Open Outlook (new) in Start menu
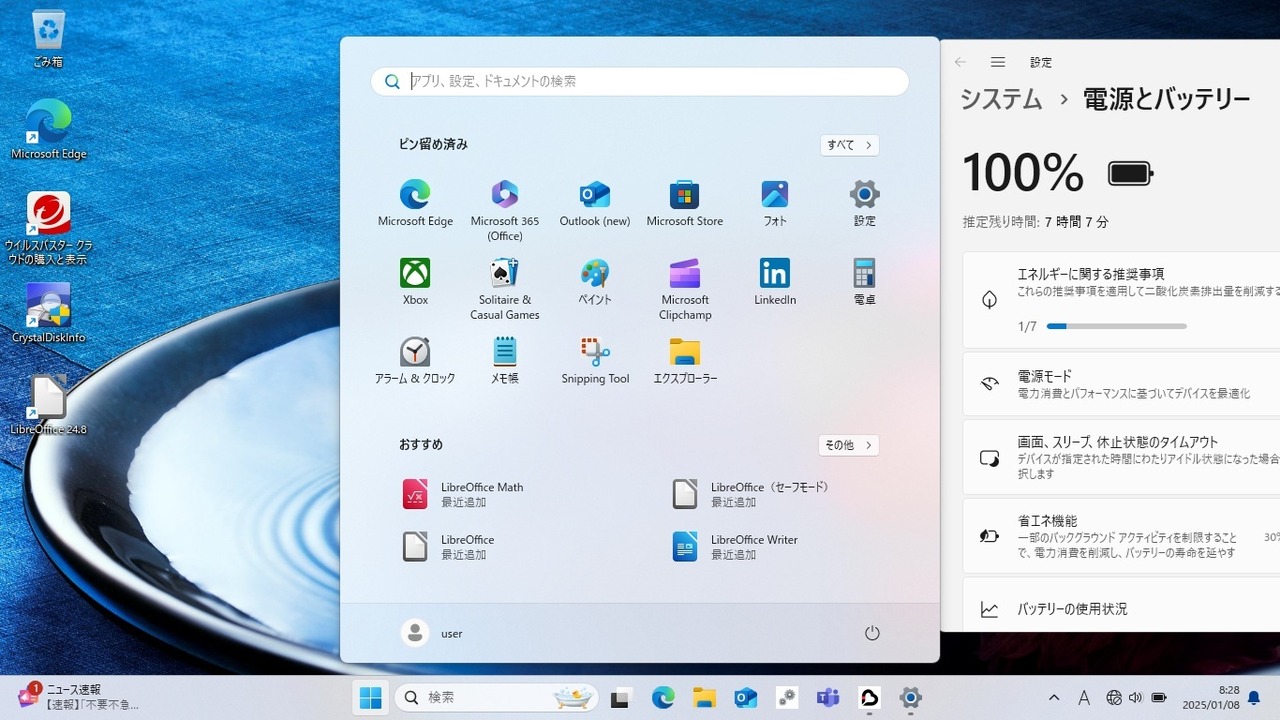Viewport: 1280px width, 720px height. [x=595, y=203]
